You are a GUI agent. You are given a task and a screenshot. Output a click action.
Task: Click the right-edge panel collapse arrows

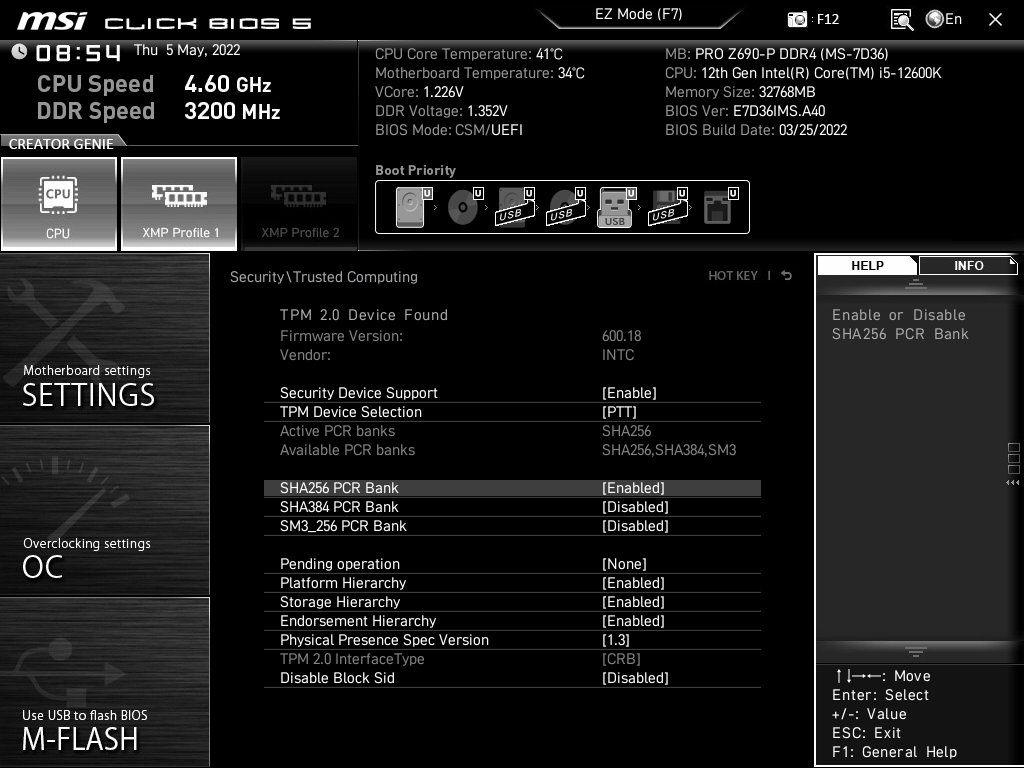tap(1013, 483)
